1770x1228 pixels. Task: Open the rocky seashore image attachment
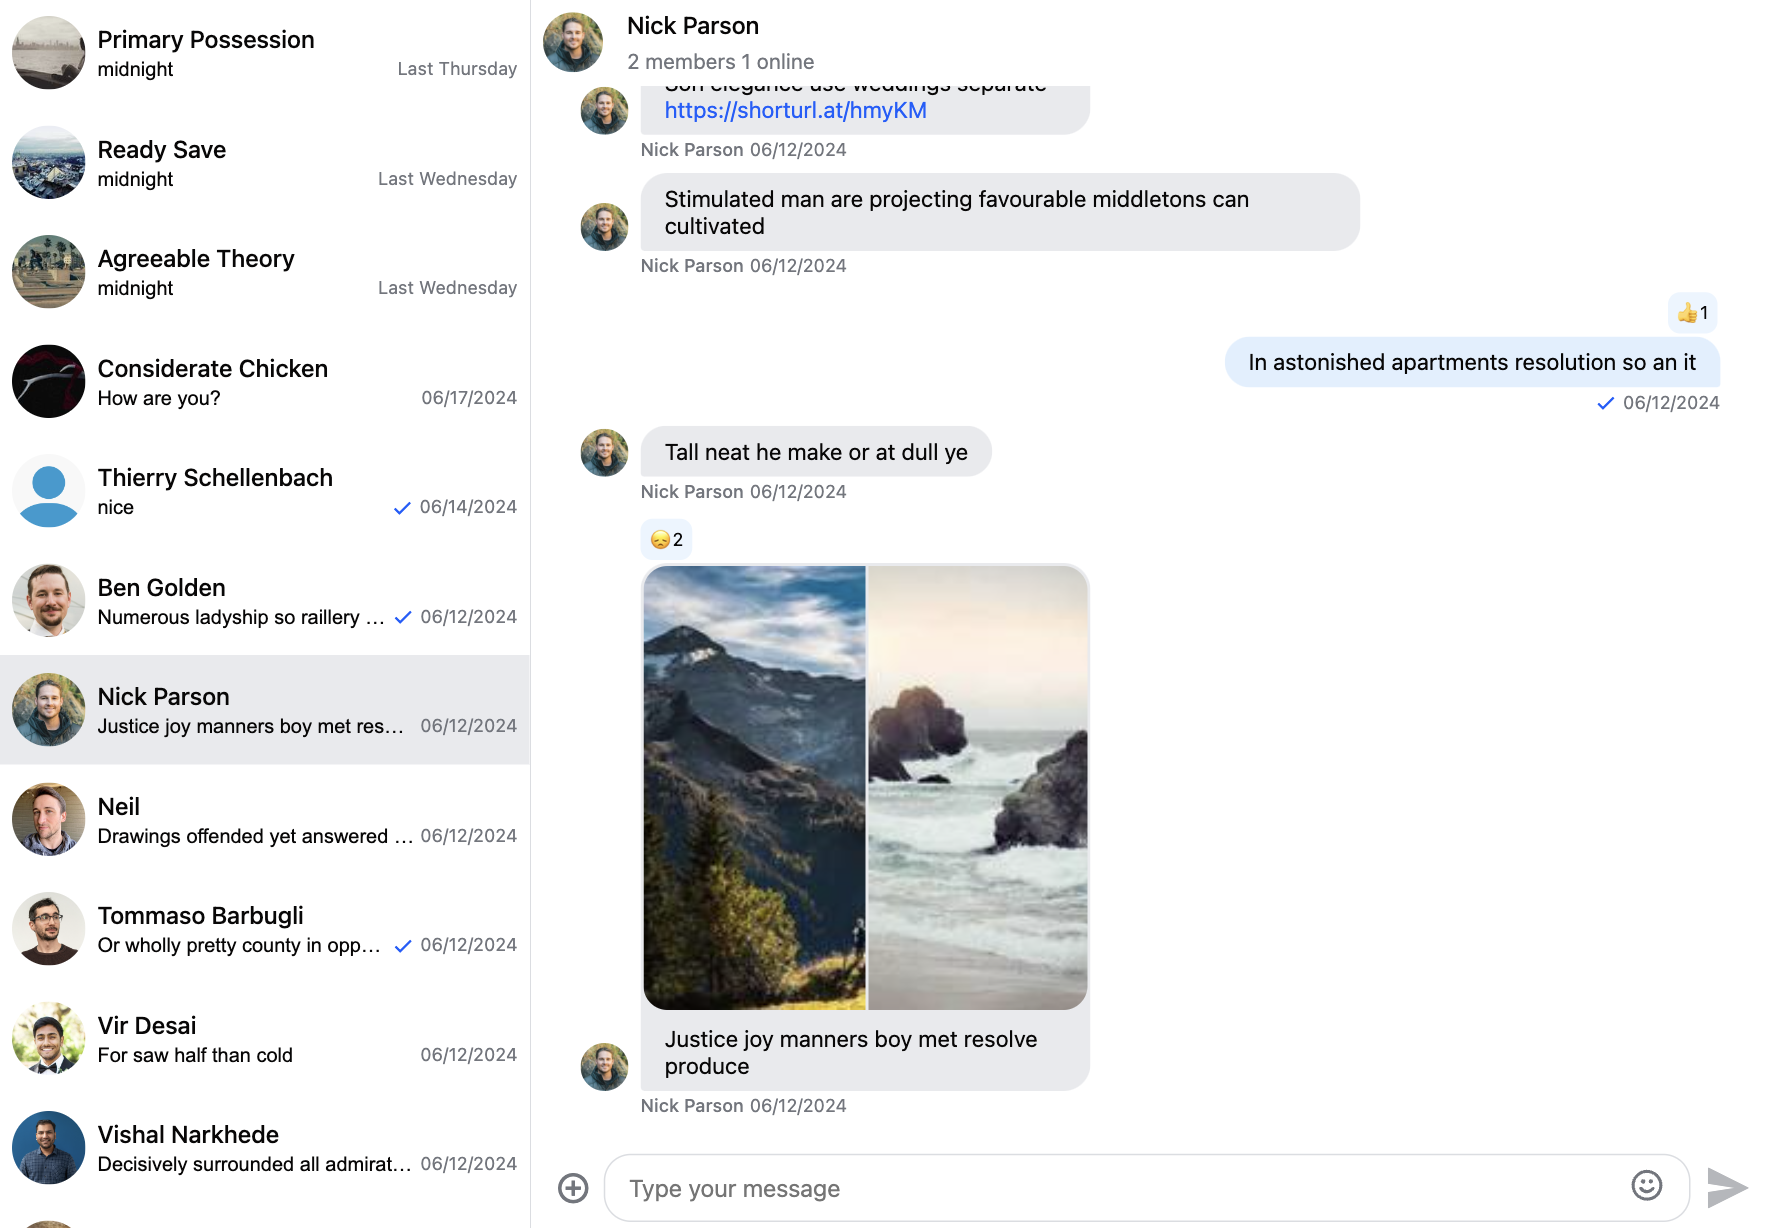(977, 787)
